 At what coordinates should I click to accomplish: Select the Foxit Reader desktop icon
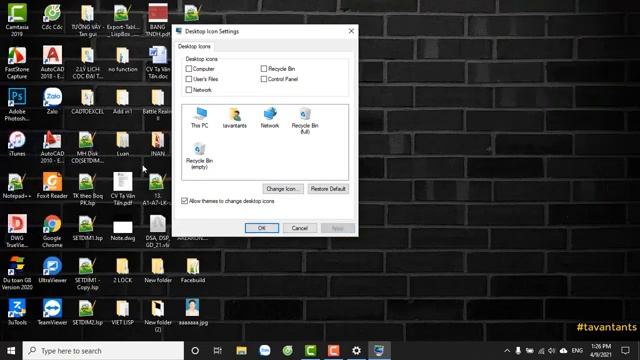click(52, 186)
